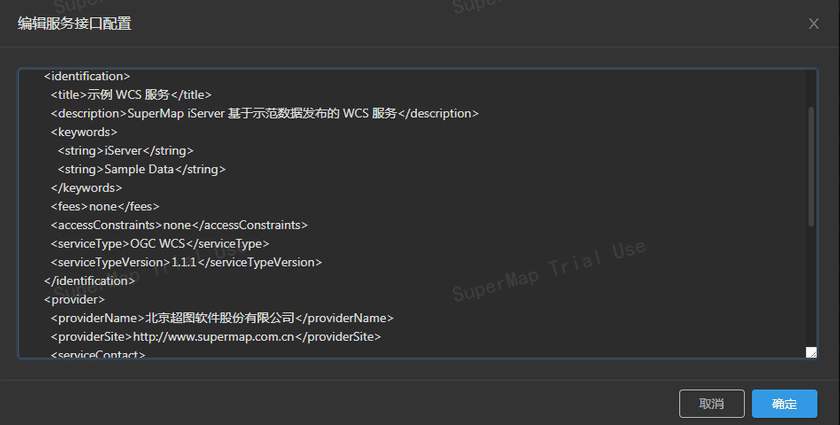Click the <provider> opening tag line
This screenshot has height=425, width=840.
click(74, 300)
